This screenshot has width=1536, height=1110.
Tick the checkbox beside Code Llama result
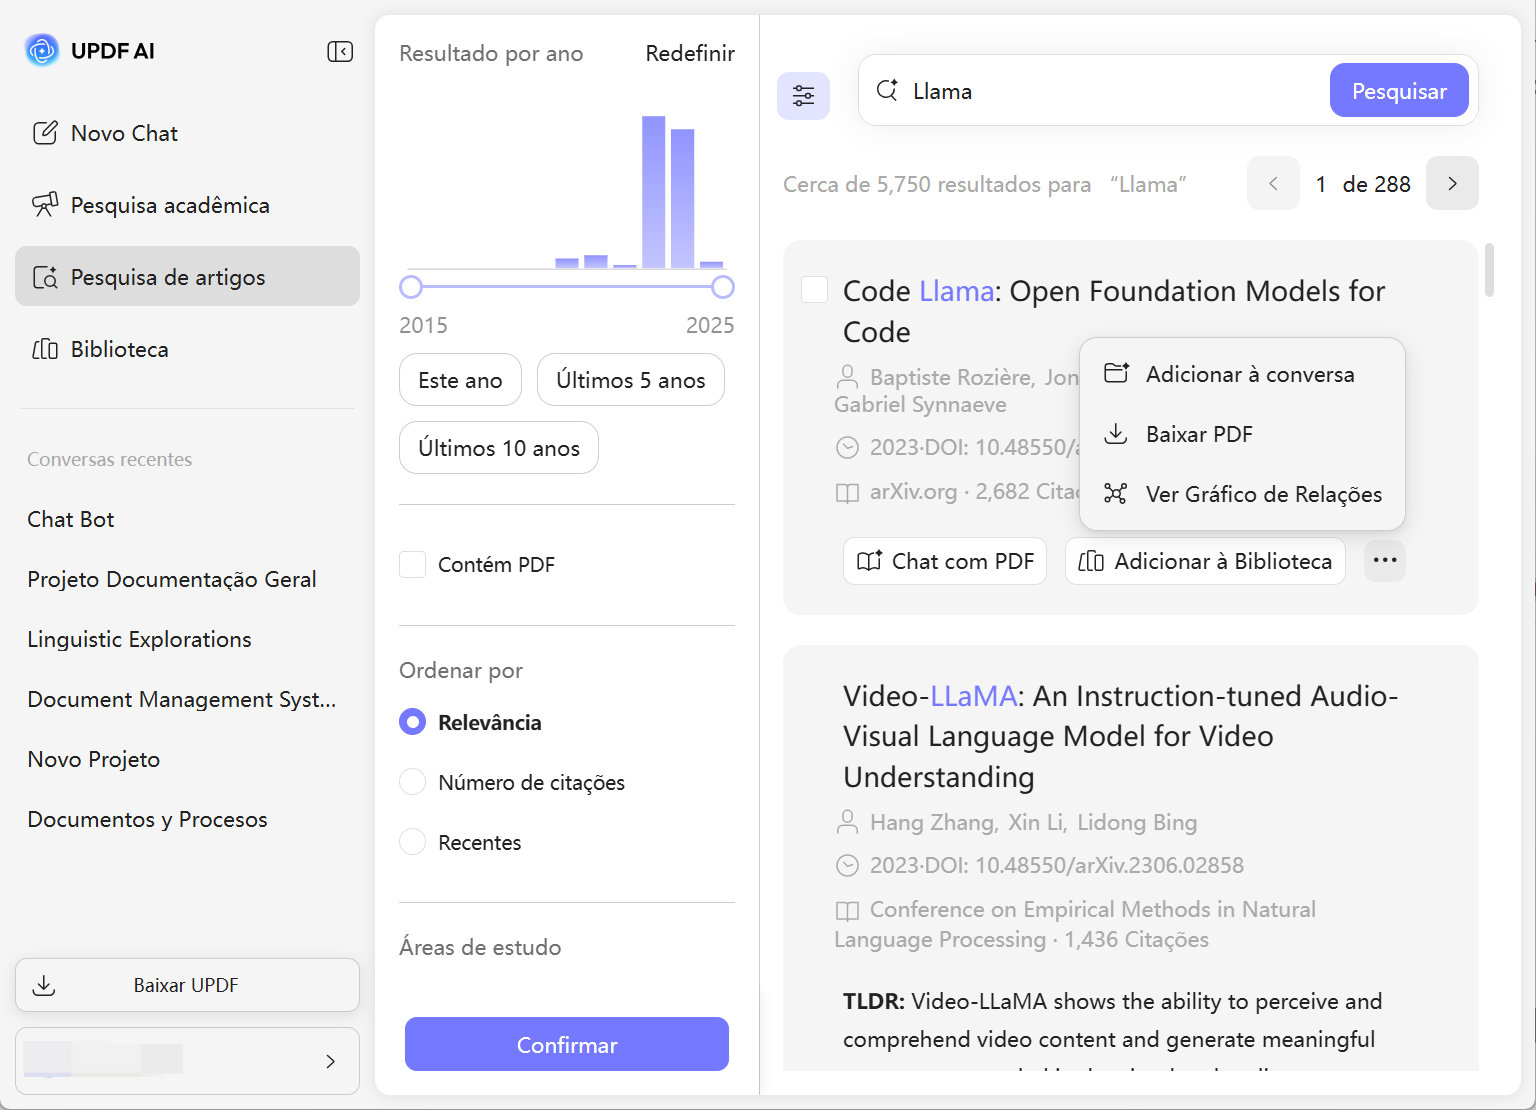point(815,290)
